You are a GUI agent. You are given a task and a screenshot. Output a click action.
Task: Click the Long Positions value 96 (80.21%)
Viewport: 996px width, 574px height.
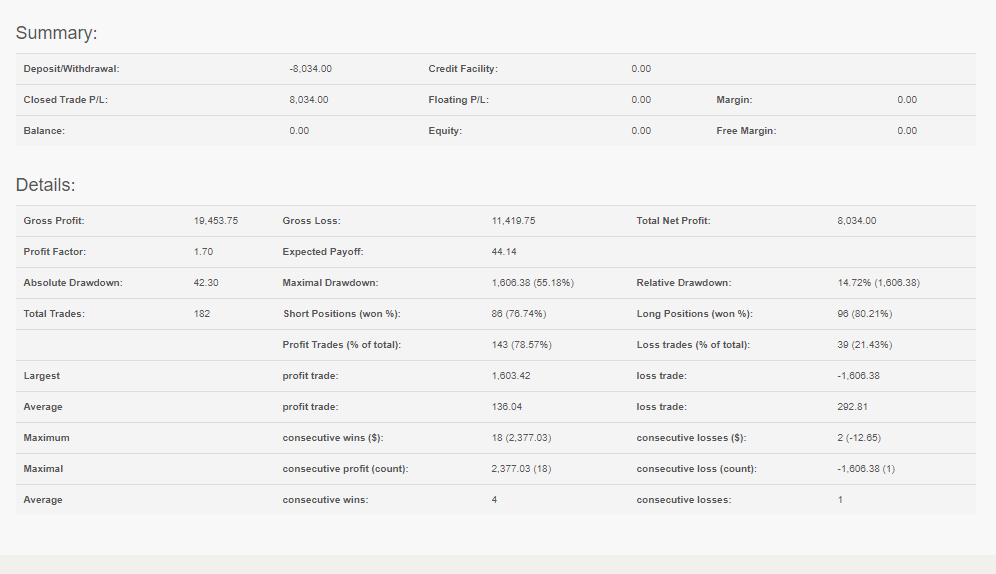pos(865,314)
